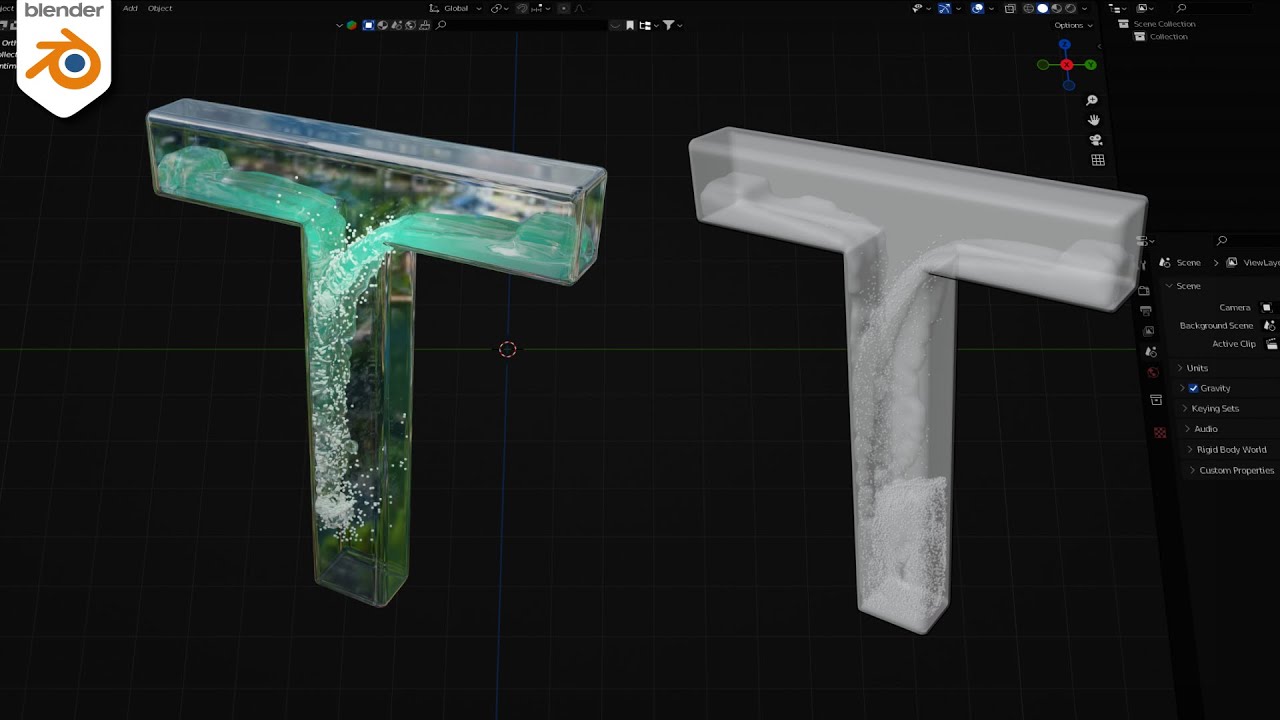Toggle proportional editing
This screenshot has height=720, width=1280.
point(564,8)
